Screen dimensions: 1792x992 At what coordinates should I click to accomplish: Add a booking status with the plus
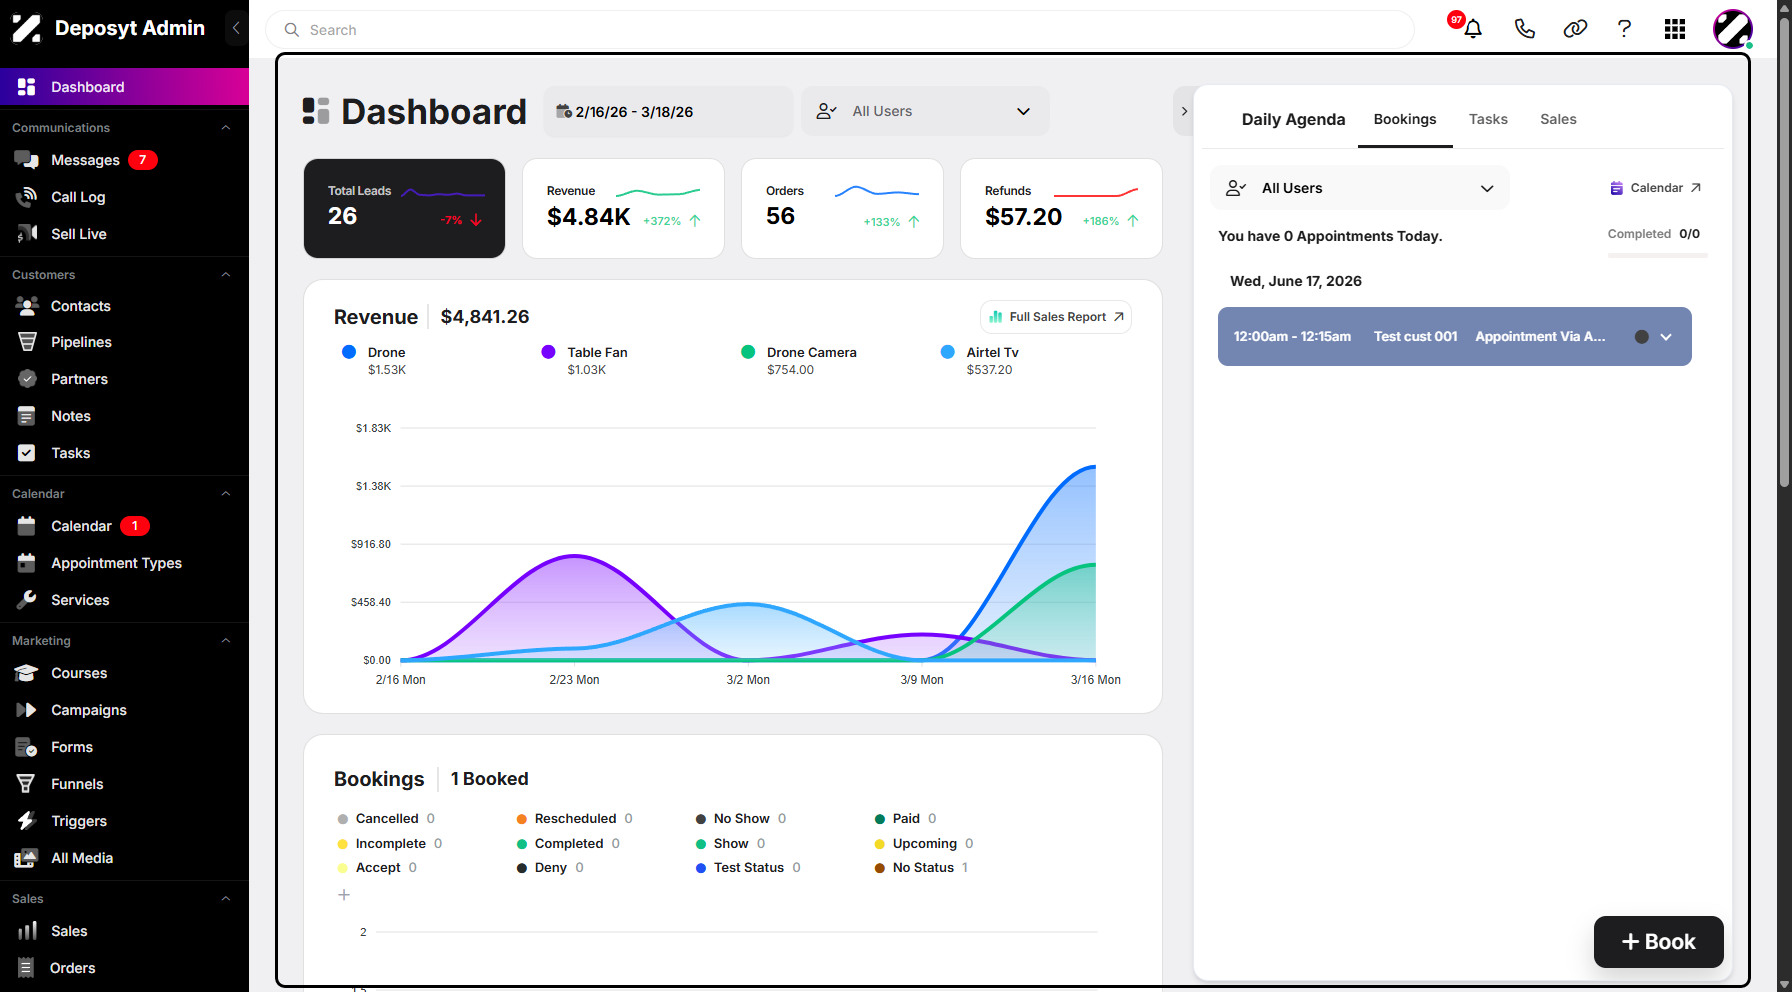point(344,895)
